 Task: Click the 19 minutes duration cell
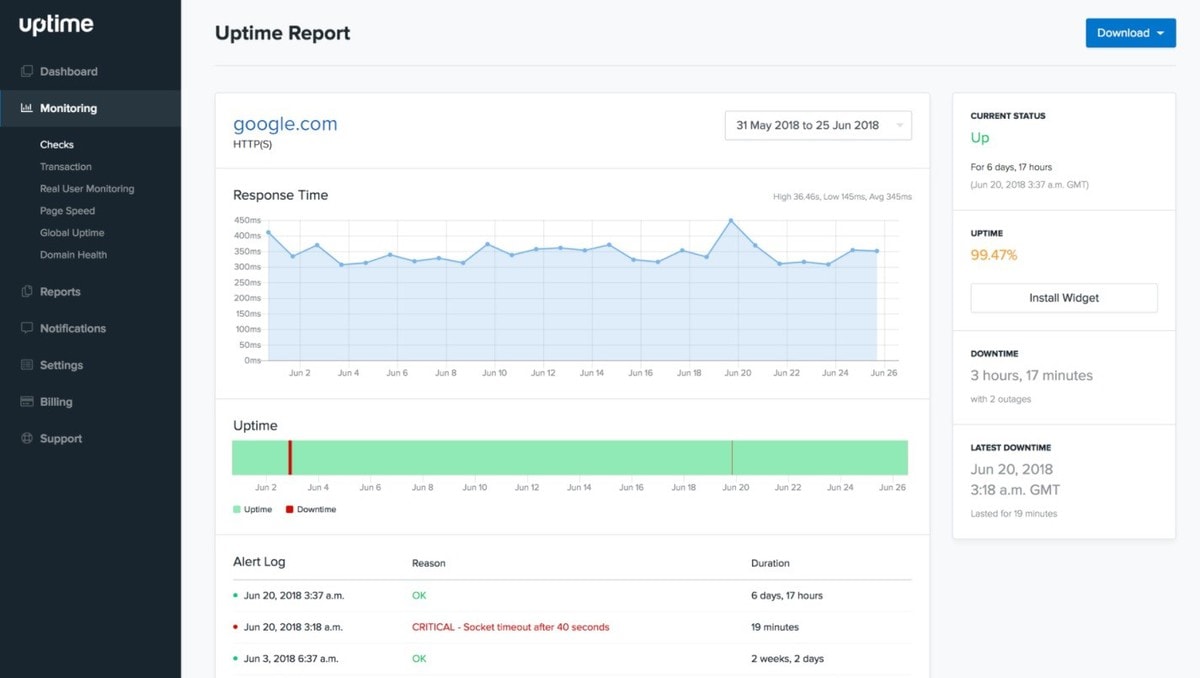tap(775, 628)
